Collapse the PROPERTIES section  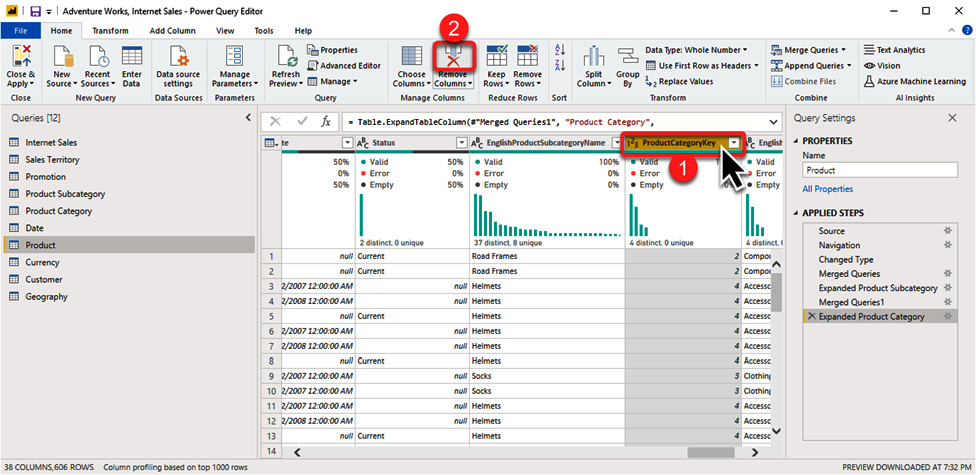click(796, 141)
